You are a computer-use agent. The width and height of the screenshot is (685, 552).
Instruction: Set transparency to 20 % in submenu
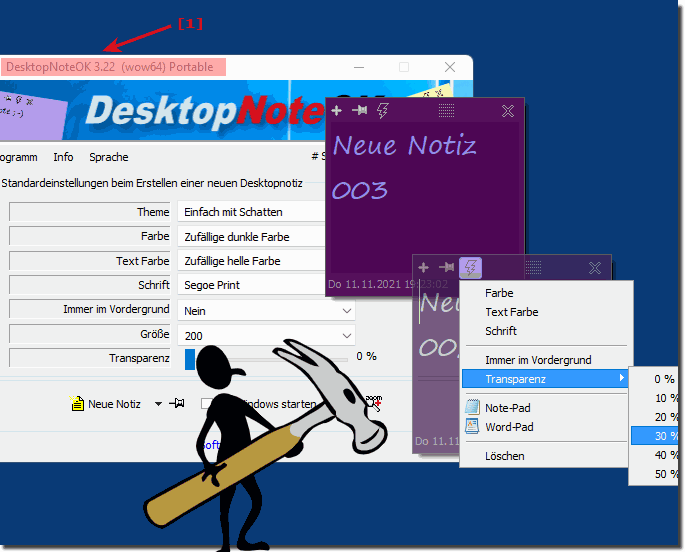654,417
